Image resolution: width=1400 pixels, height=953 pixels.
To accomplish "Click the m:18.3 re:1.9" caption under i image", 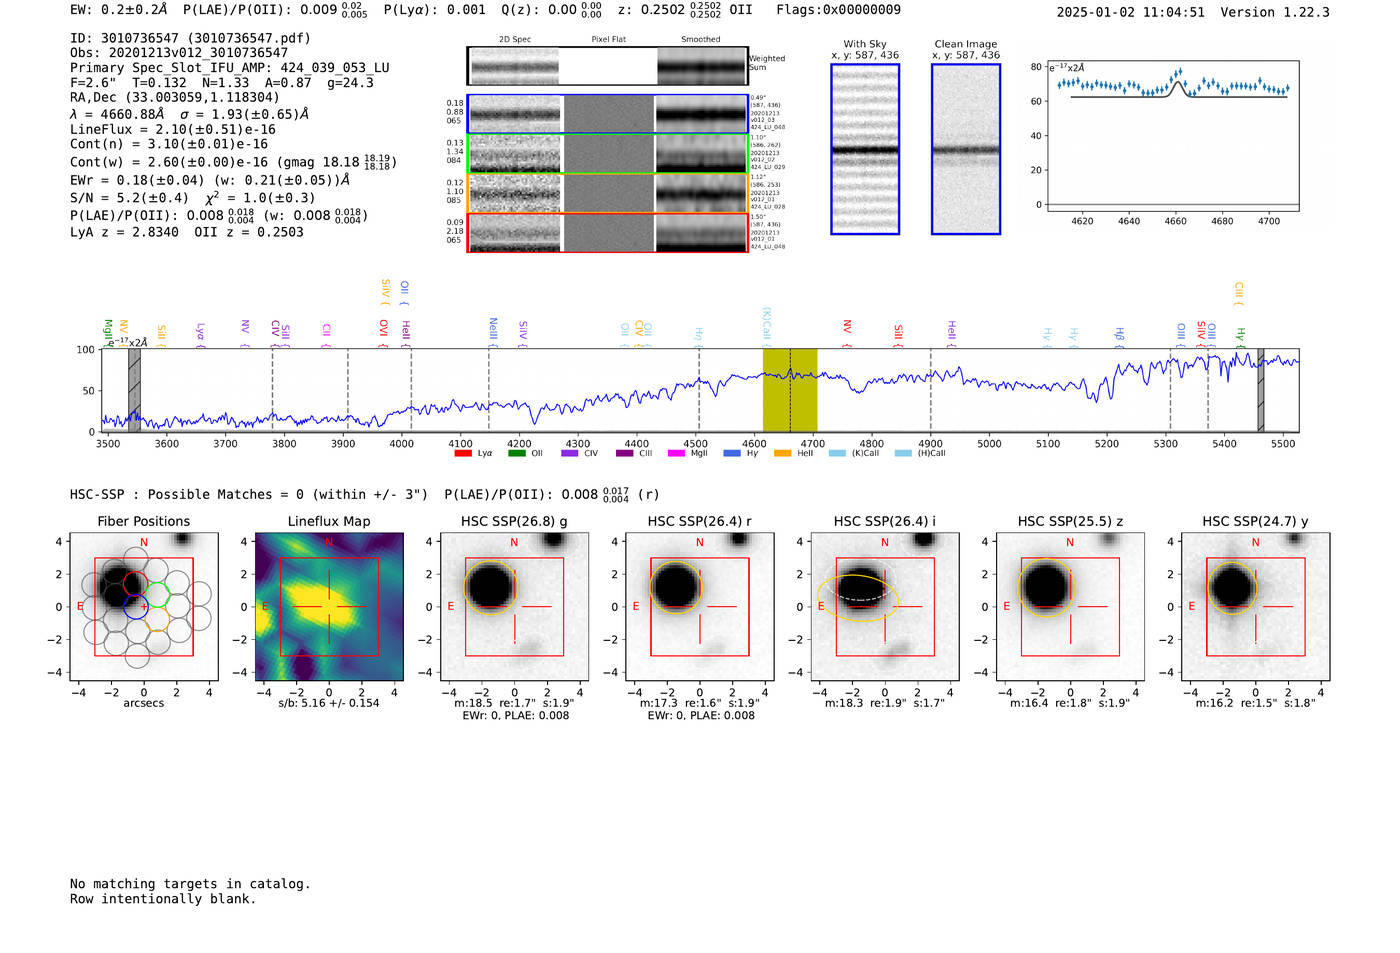I will pos(885,703).
